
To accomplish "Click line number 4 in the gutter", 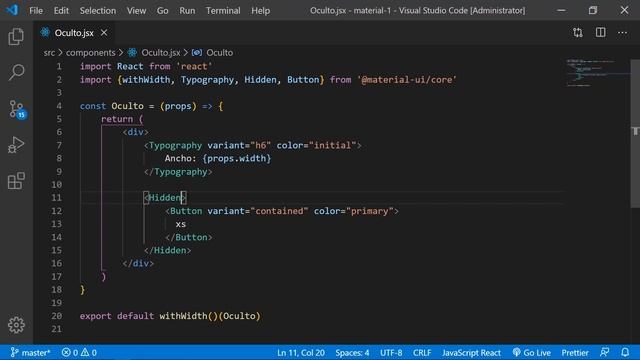I will click(59, 106).
